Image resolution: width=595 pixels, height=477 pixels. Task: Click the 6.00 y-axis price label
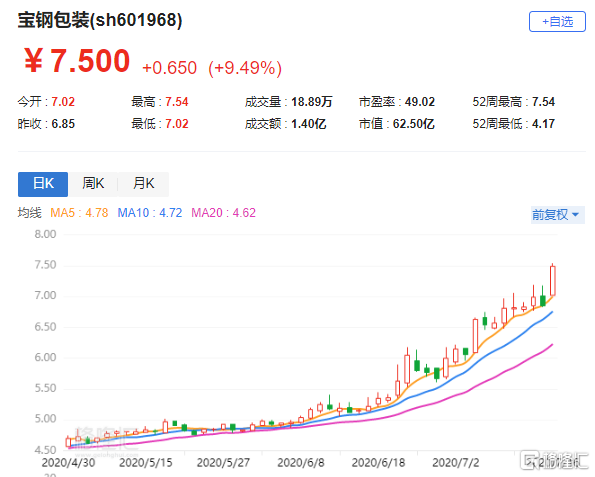(x=45, y=357)
